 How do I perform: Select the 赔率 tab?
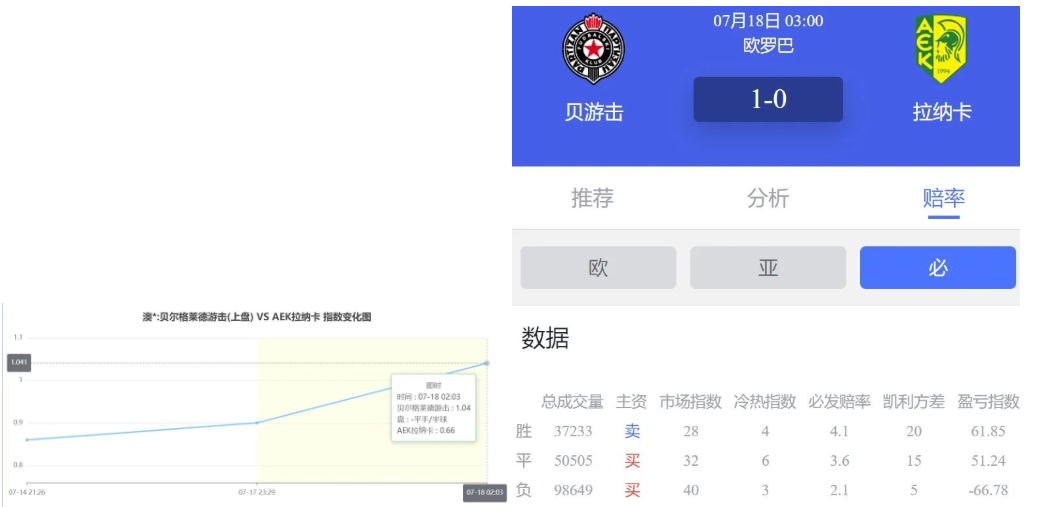pos(943,198)
